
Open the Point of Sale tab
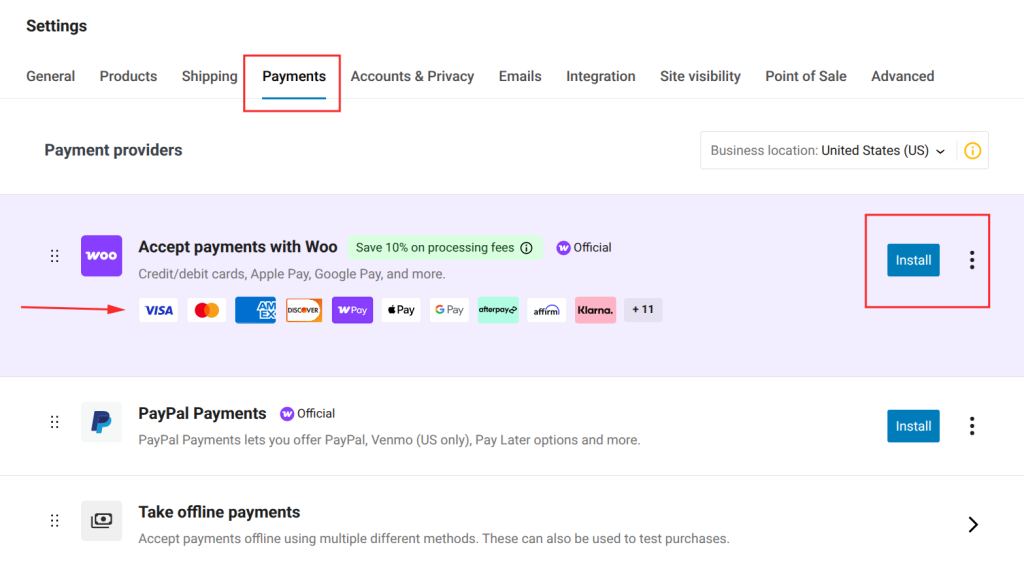tap(806, 76)
